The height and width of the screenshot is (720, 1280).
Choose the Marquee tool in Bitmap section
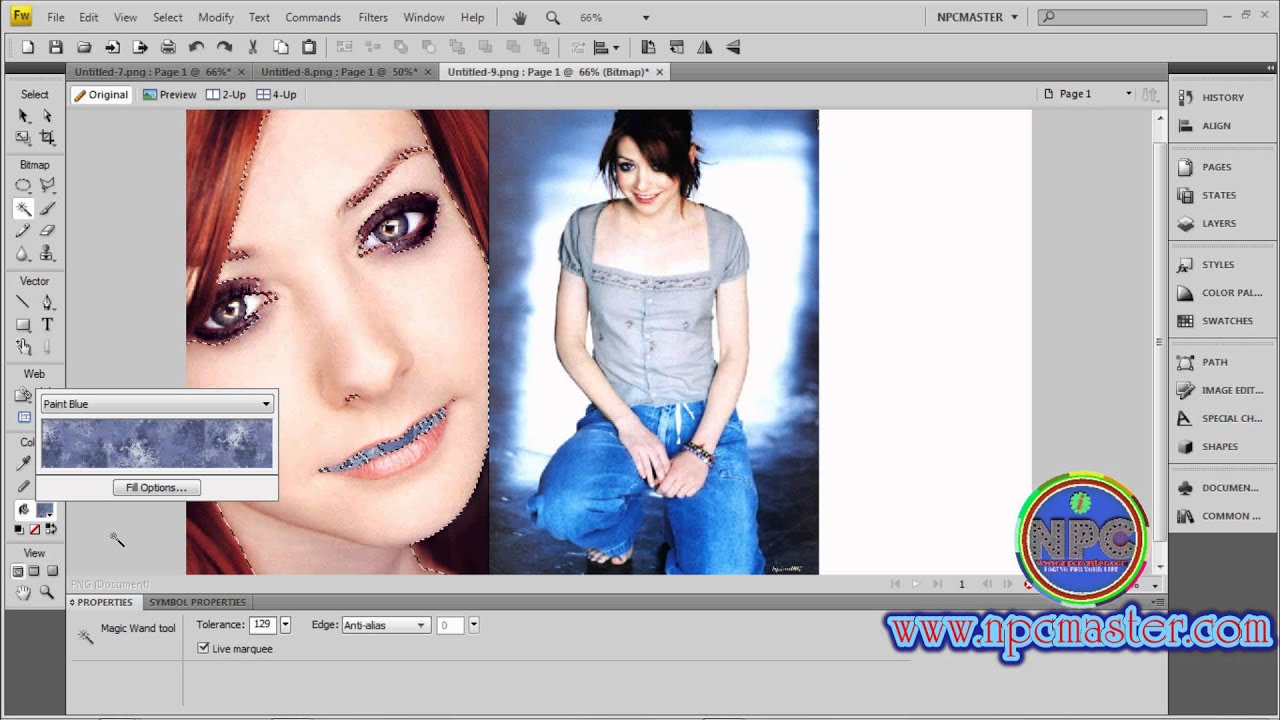point(23,186)
